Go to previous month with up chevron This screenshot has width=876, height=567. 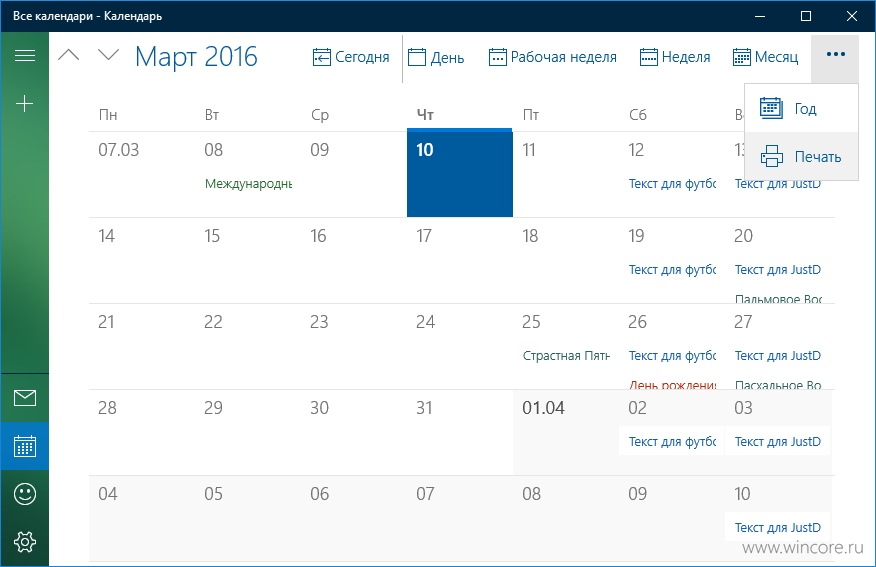69,55
